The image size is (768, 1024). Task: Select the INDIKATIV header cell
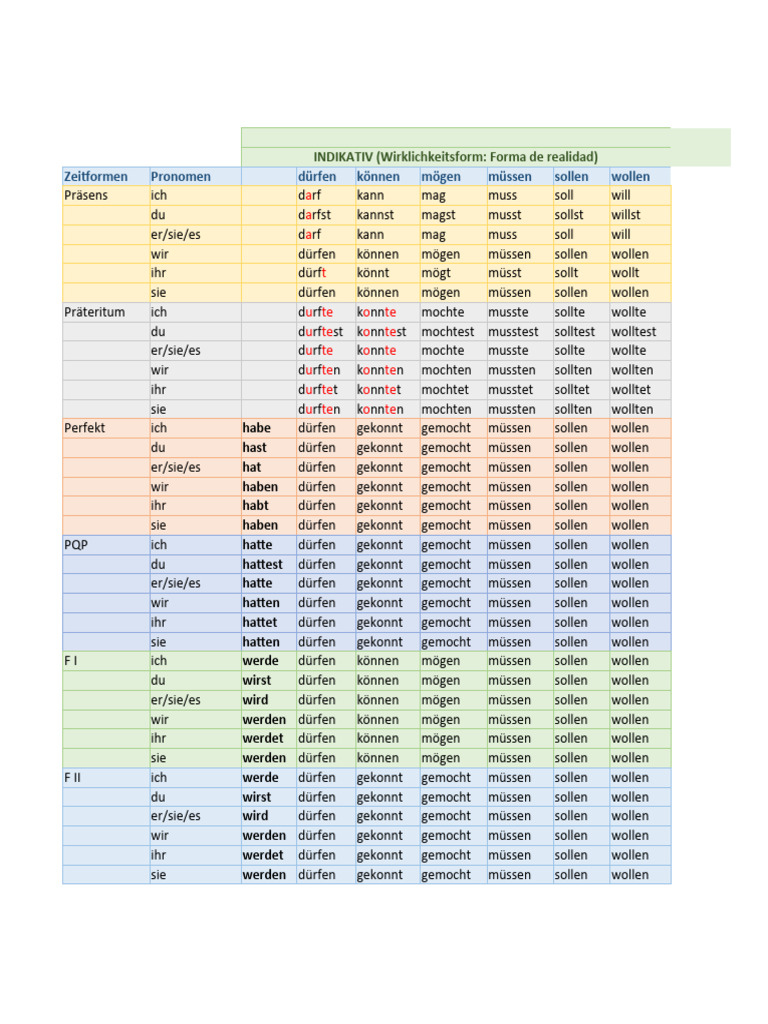[456, 157]
